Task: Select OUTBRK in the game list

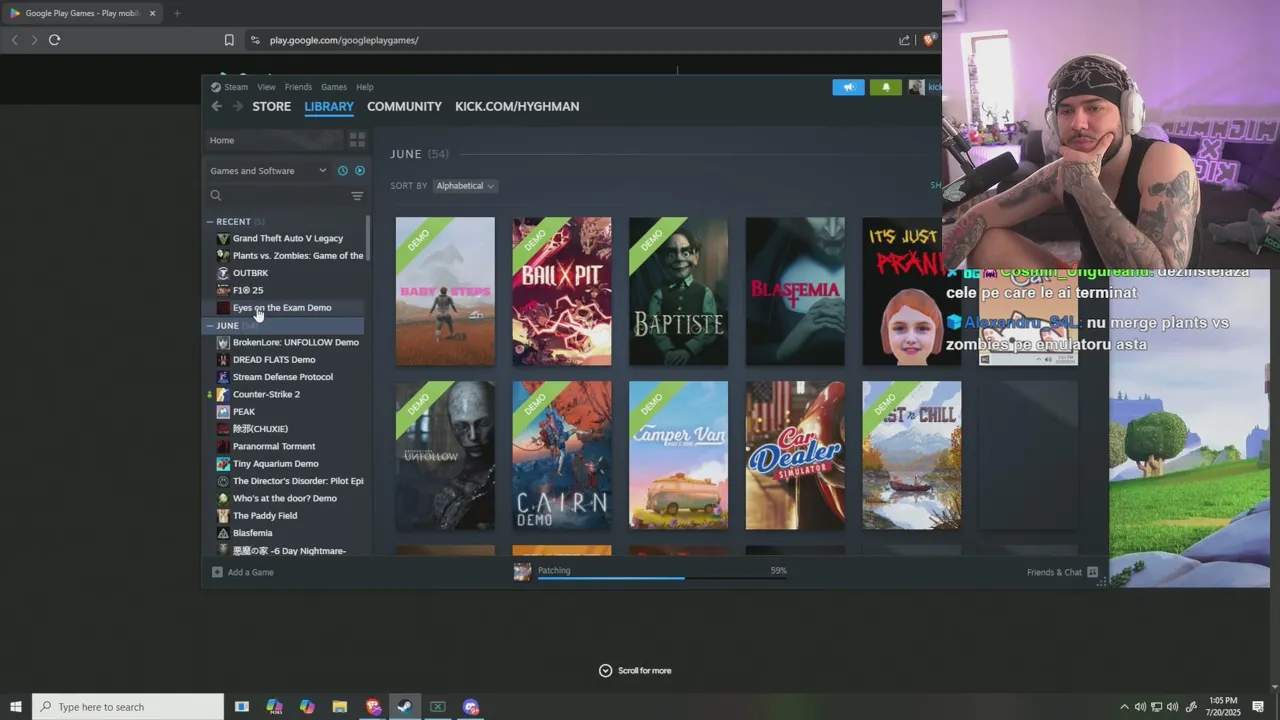Action: (x=251, y=273)
